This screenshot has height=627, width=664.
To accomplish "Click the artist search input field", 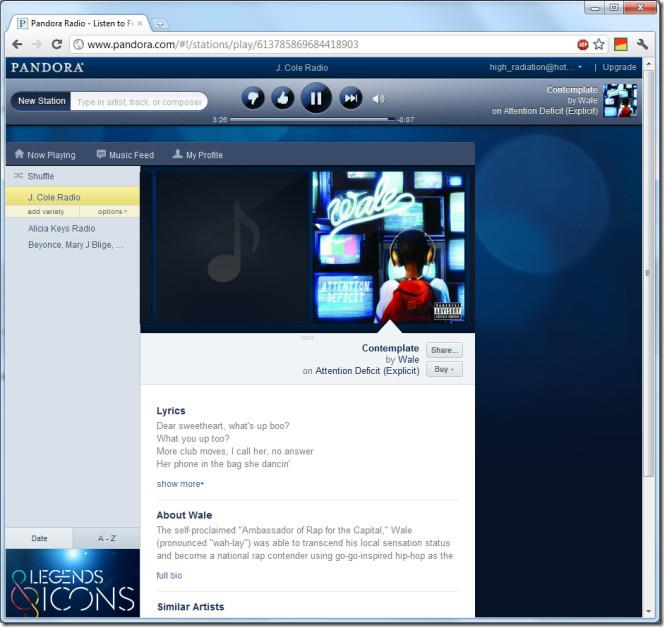I will point(138,102).
